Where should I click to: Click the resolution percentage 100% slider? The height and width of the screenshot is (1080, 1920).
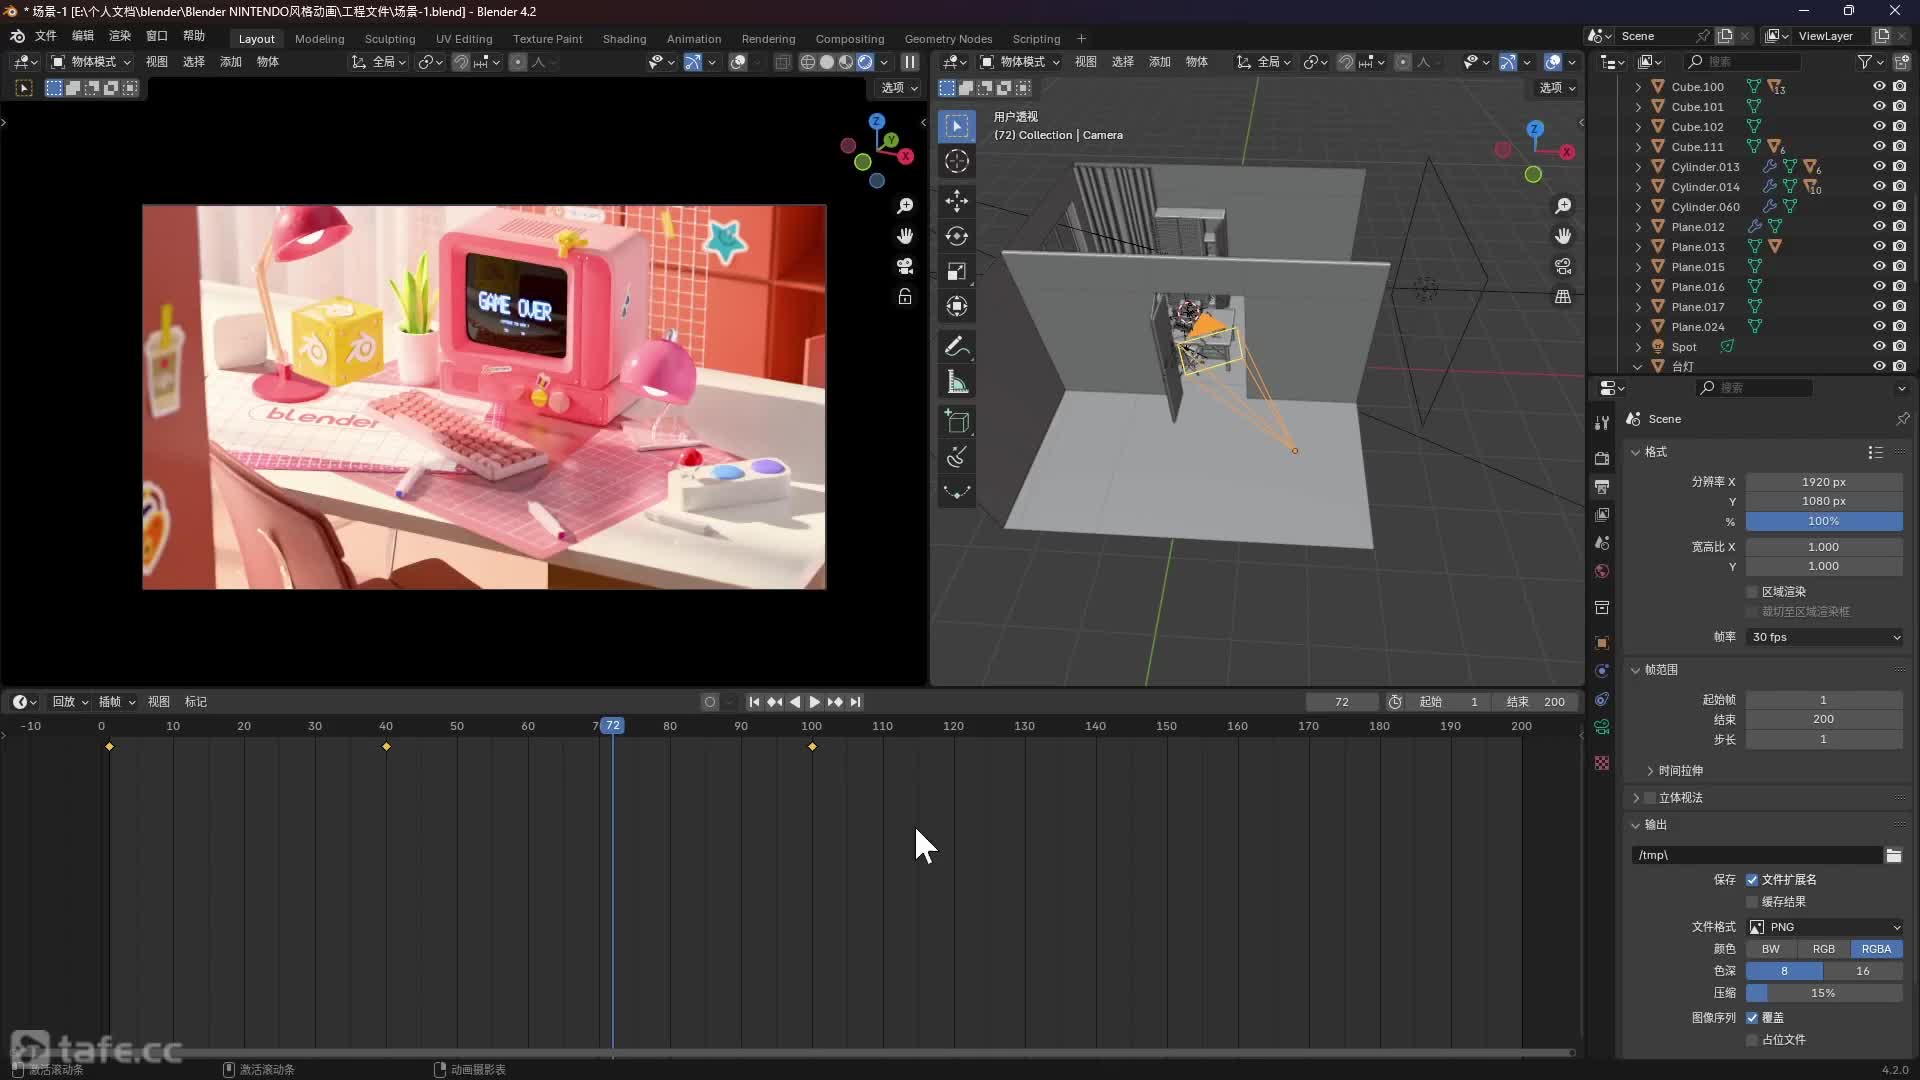point(1824,521)
